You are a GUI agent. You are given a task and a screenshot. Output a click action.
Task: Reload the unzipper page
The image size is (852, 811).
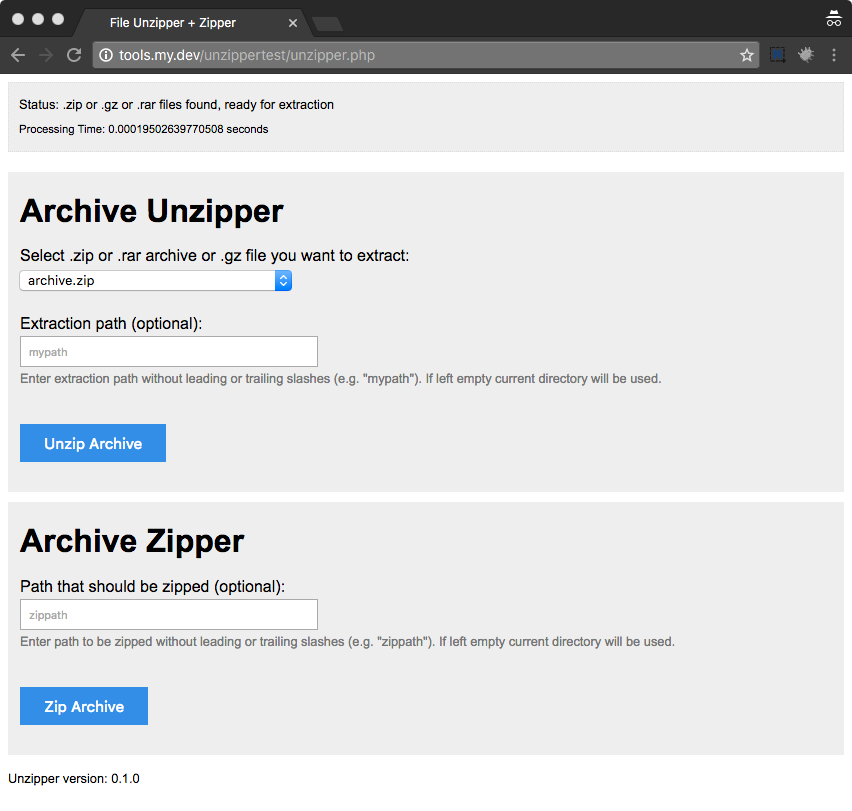(x=73, y=55)
